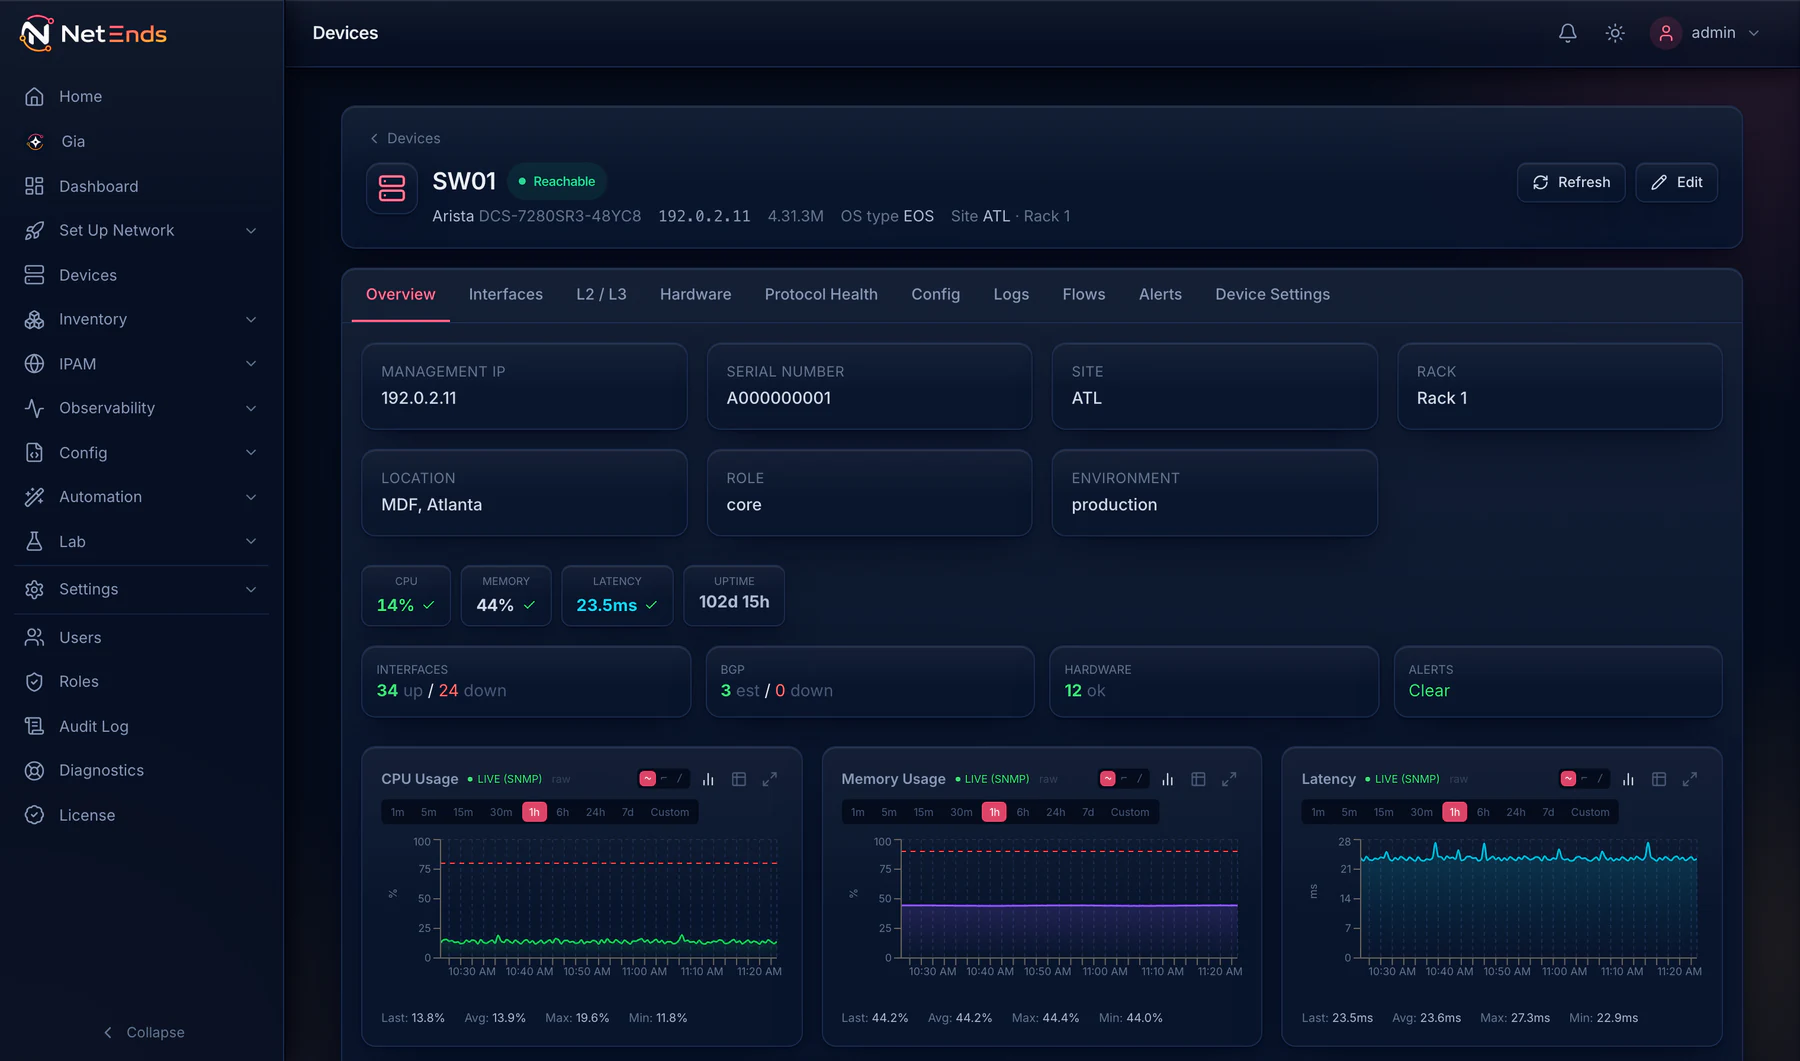Image resolution: width=1800 pixels, height=1061 pixels.
Task: Expand the Latency chart fullscreen
Action: (x=1689, y=779)
